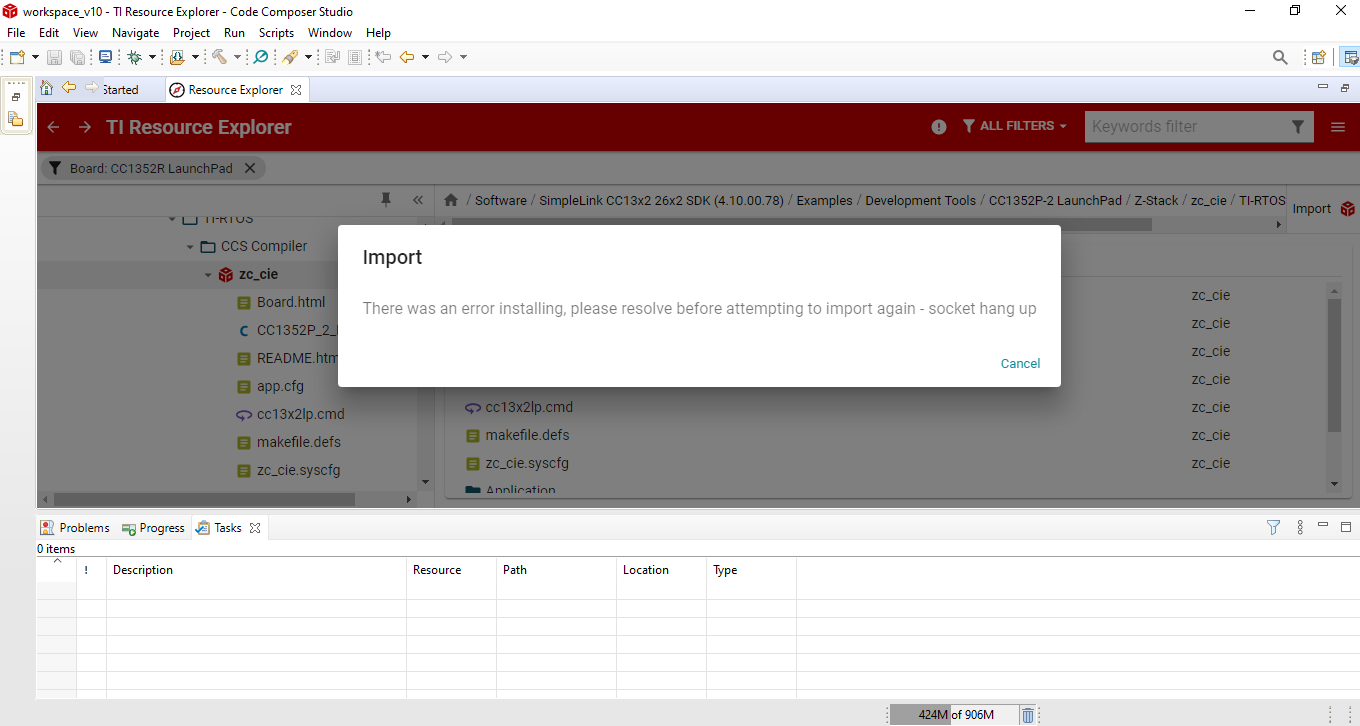
Task: Click the Home icon near Getting Started tab
Action: (46, 88)
